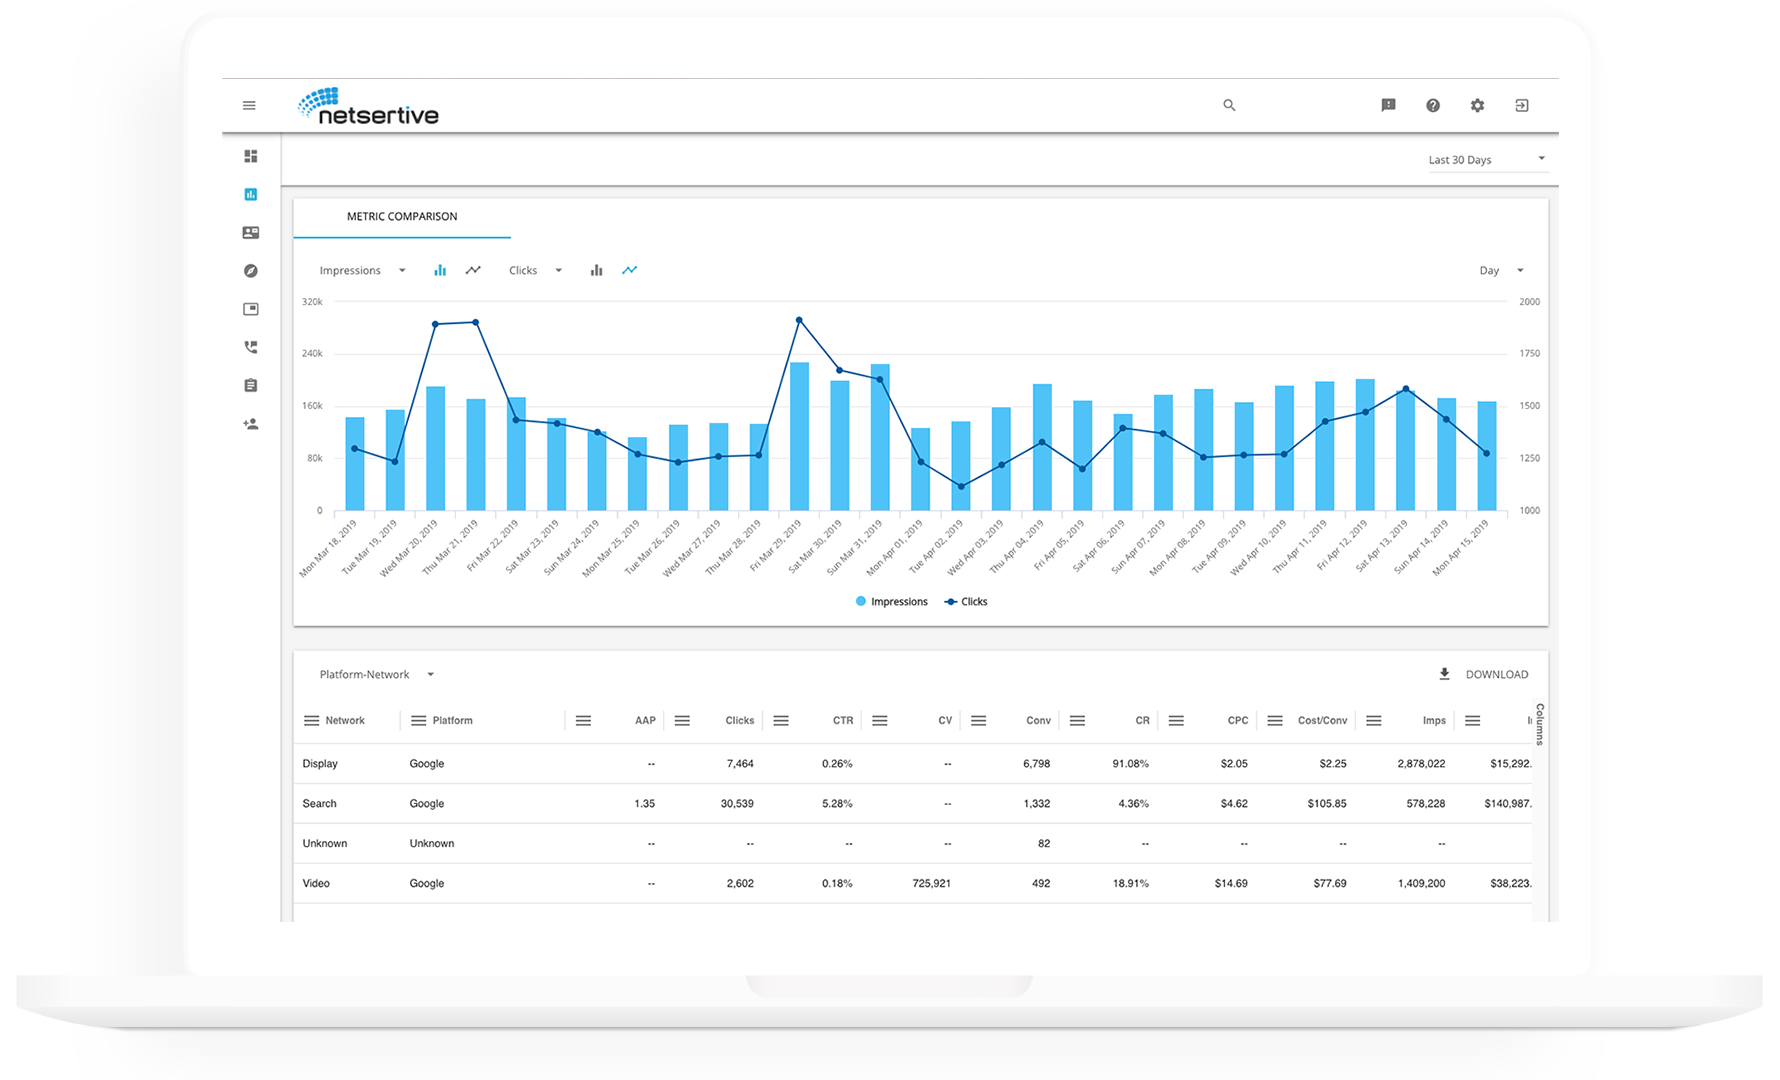Open the help question mark icon
This screenshot has width=1780, height=1080.
(x=1433, y=105)
